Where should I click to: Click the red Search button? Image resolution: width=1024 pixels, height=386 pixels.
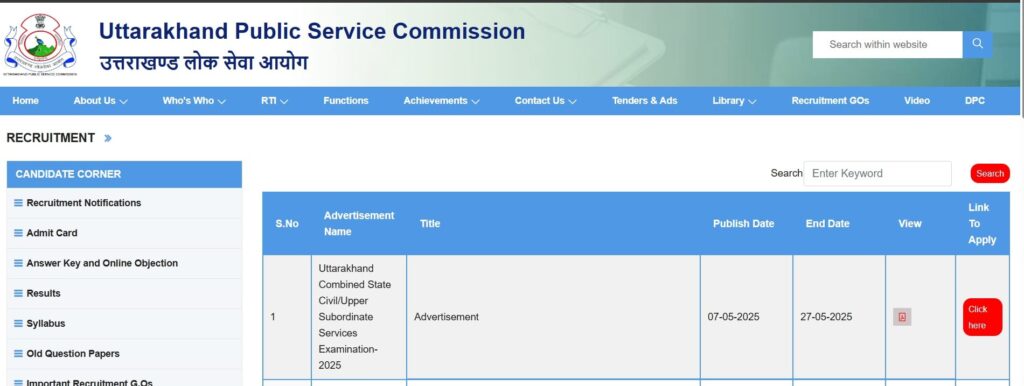(x=990, y=174)
